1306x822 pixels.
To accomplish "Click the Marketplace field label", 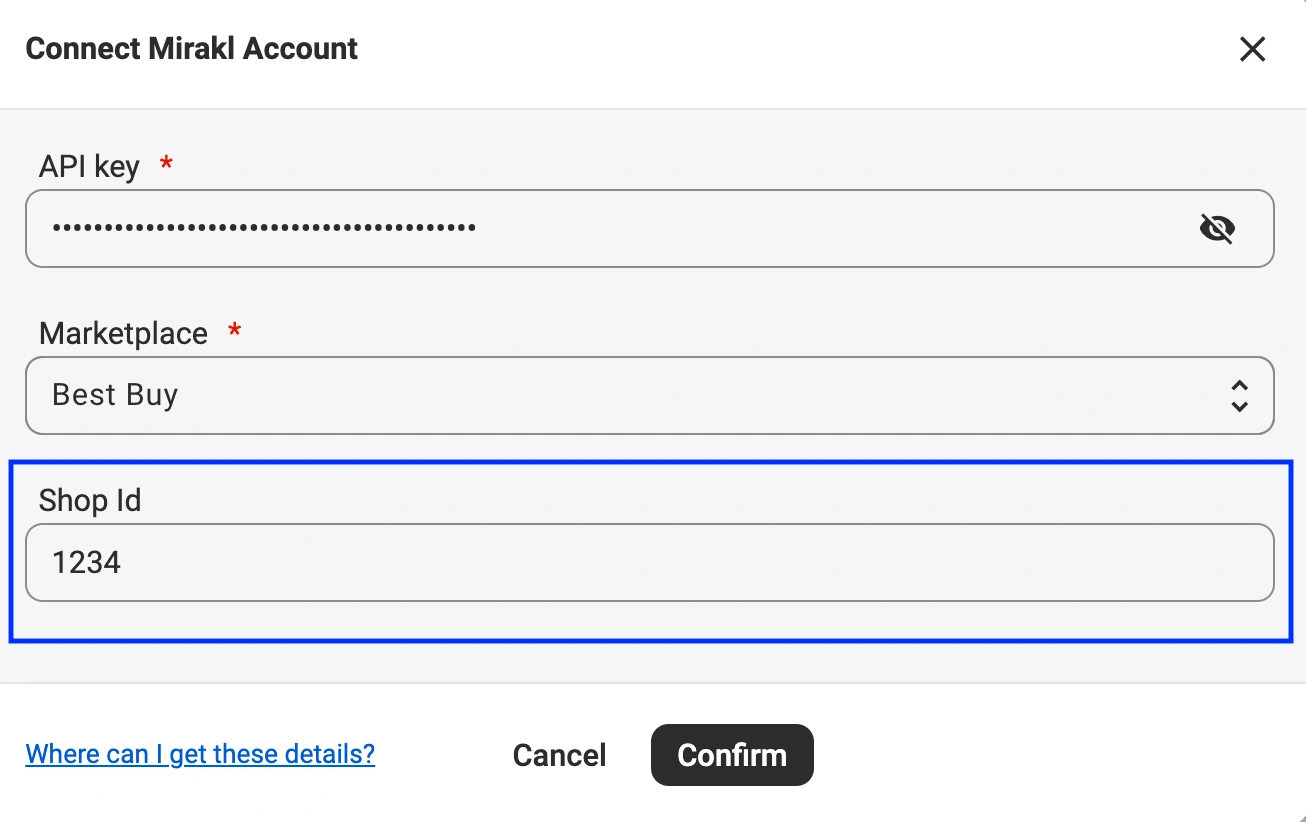I will click(x=123, y=333).
